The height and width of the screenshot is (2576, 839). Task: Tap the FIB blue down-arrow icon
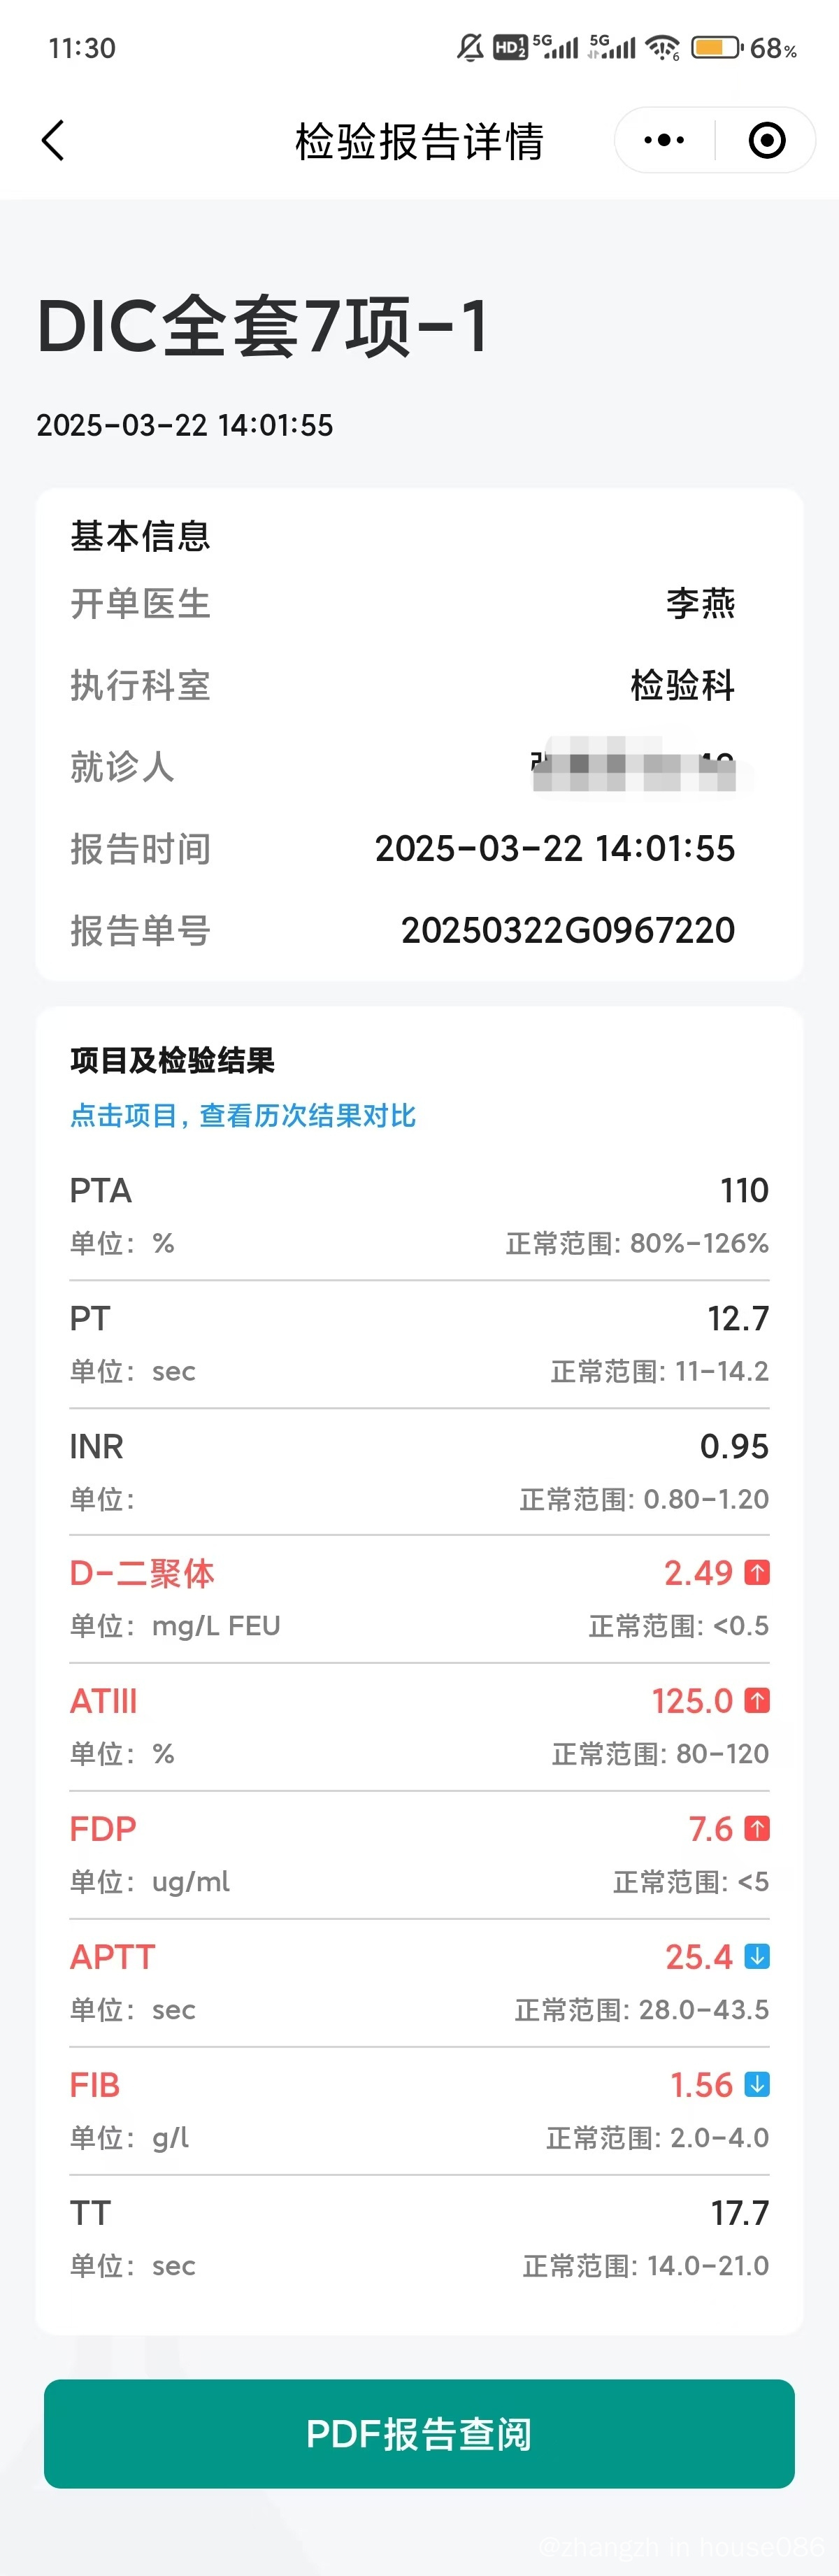pos(758,2085)
